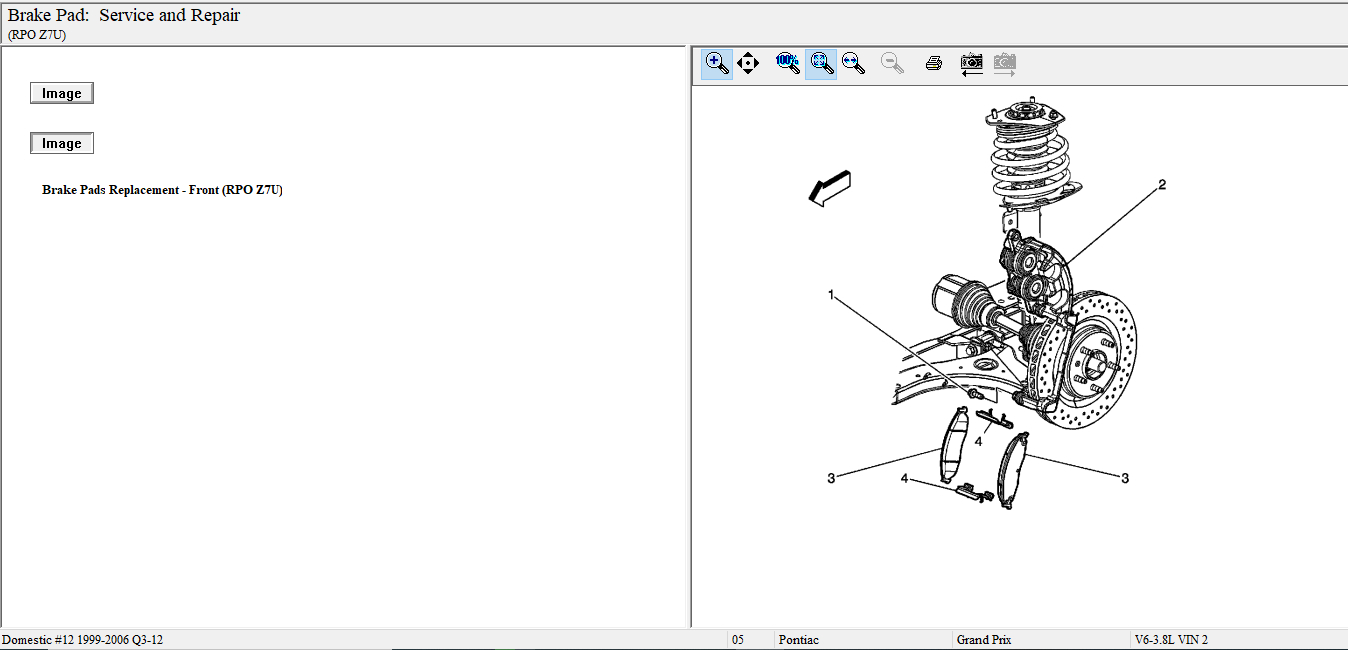Open the second Image button
This screenshot has width=1348, height=650.
click(x=62, y=143)
